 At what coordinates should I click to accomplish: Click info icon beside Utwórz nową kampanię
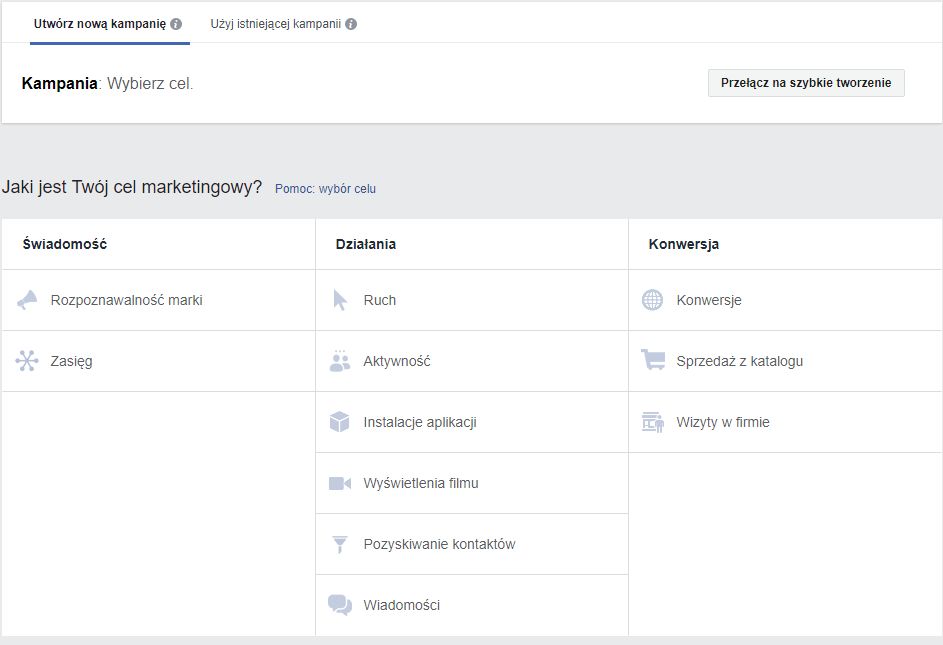click(x=176, y=24)
